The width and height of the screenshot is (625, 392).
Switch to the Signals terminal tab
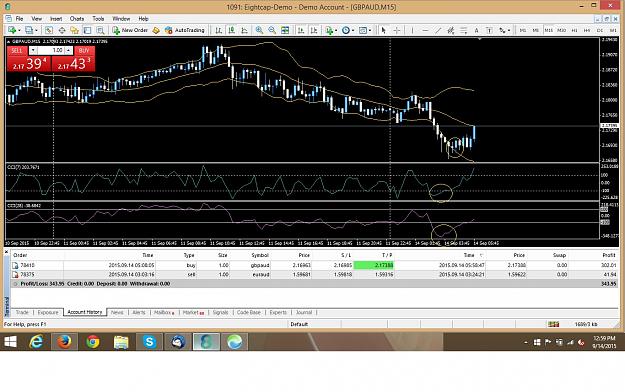tap(220, 312)
